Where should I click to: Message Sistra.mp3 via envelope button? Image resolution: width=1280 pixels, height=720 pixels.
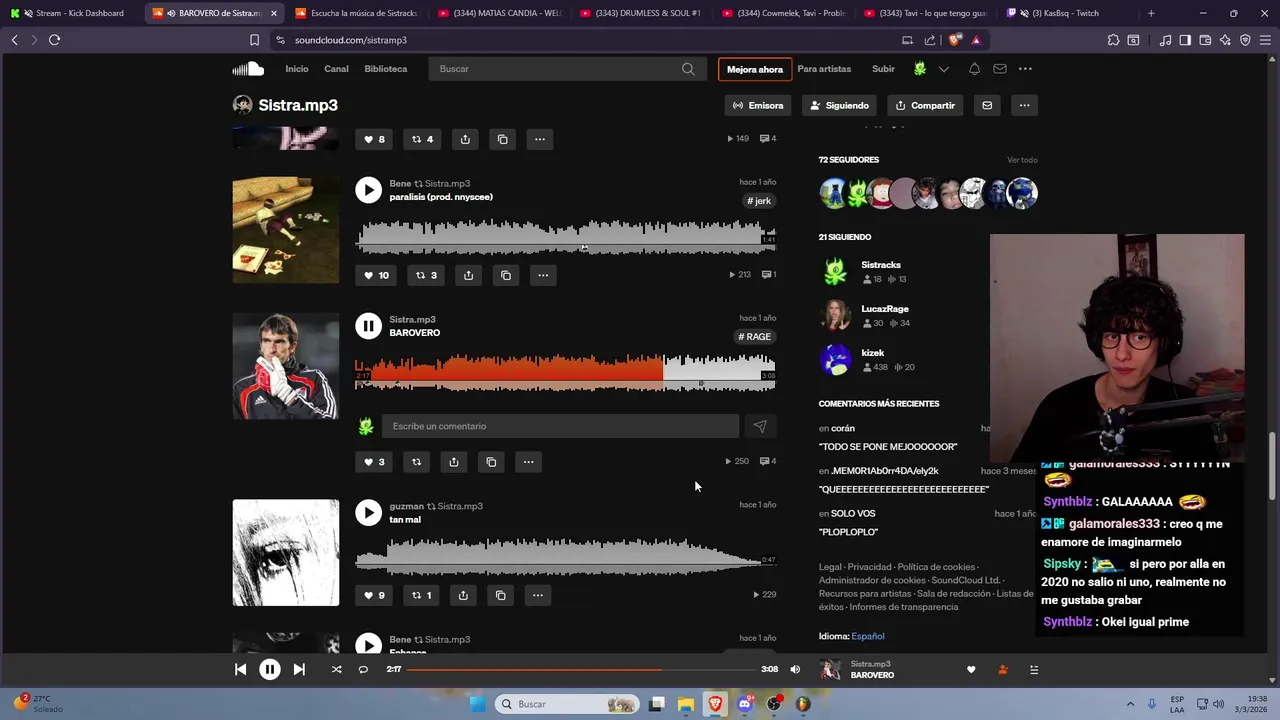point(987,105)
